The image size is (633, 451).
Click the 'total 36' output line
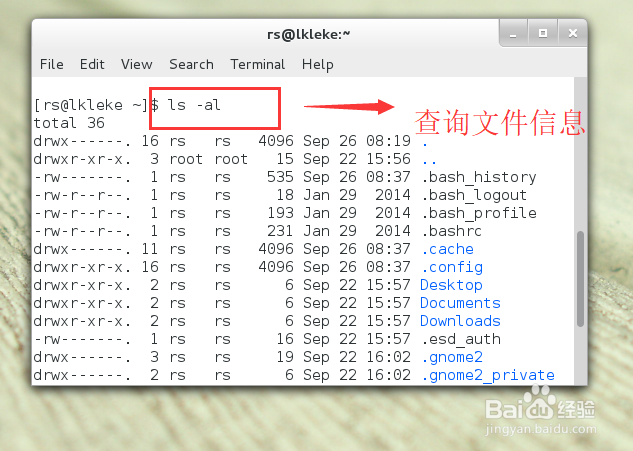[69, 123]
